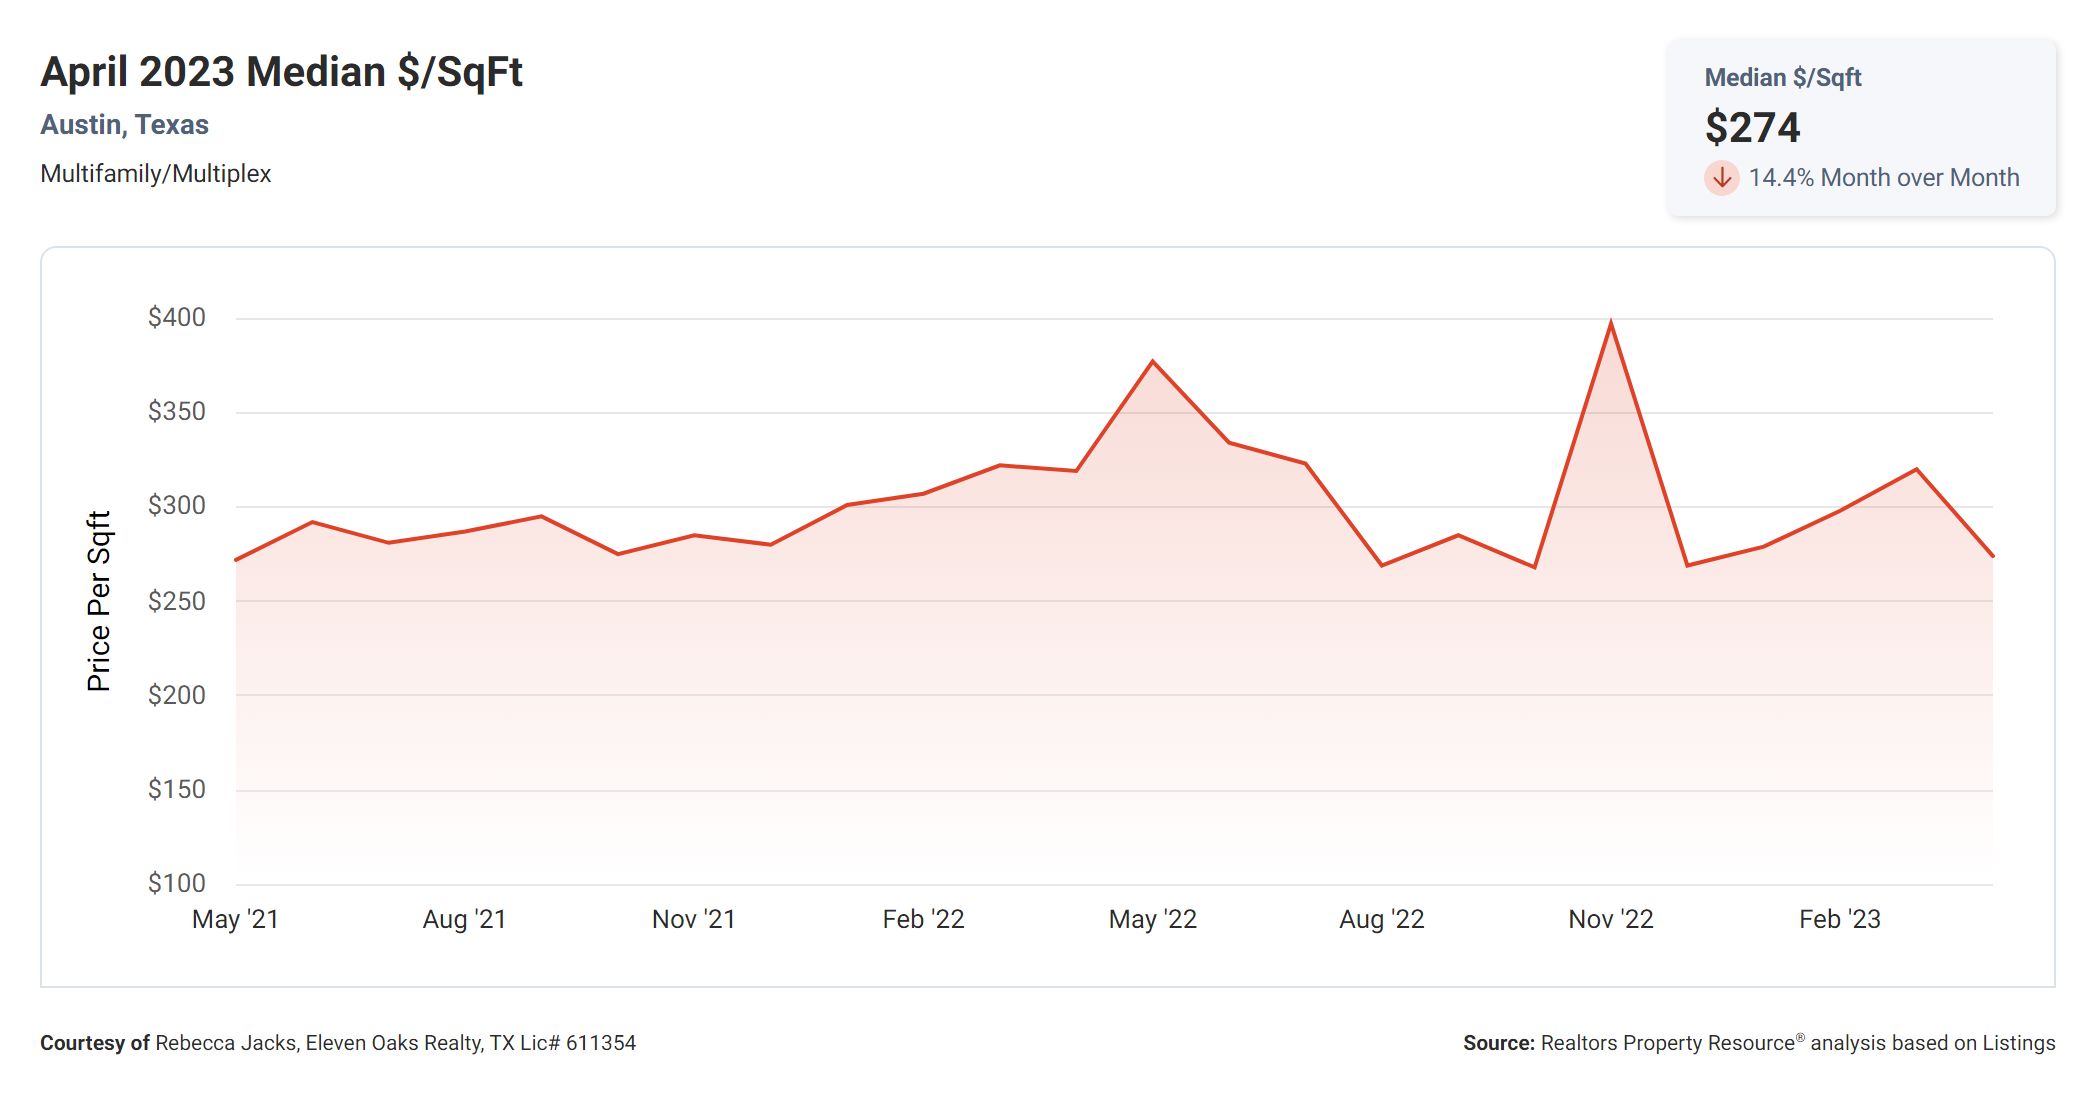Click the 14.4% Month over Month text
Image resolution: width=2096 pixels, height=1100 pixels.
coord(1883,178)
